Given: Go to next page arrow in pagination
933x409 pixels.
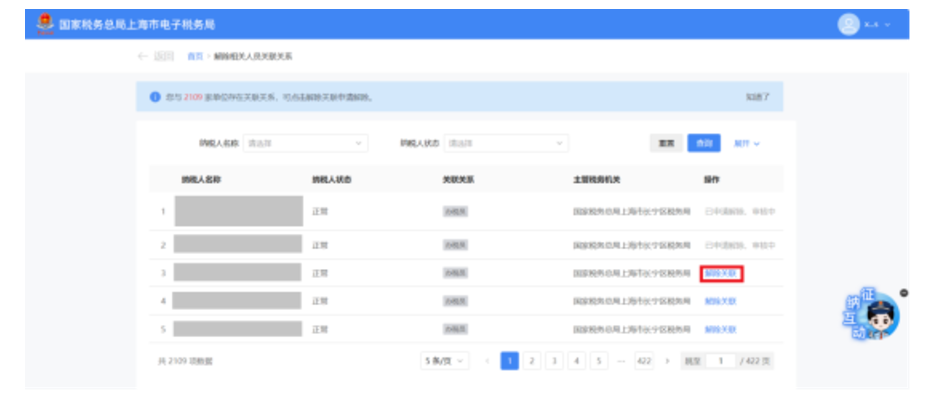Looking at the screenshot, I should point(667,361).
